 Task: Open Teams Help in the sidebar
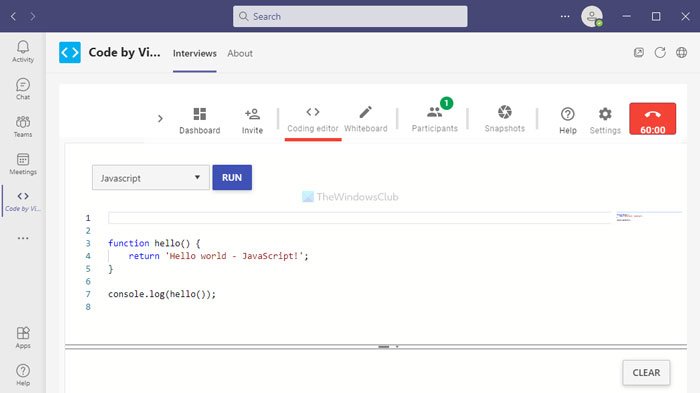coord(23,376)
